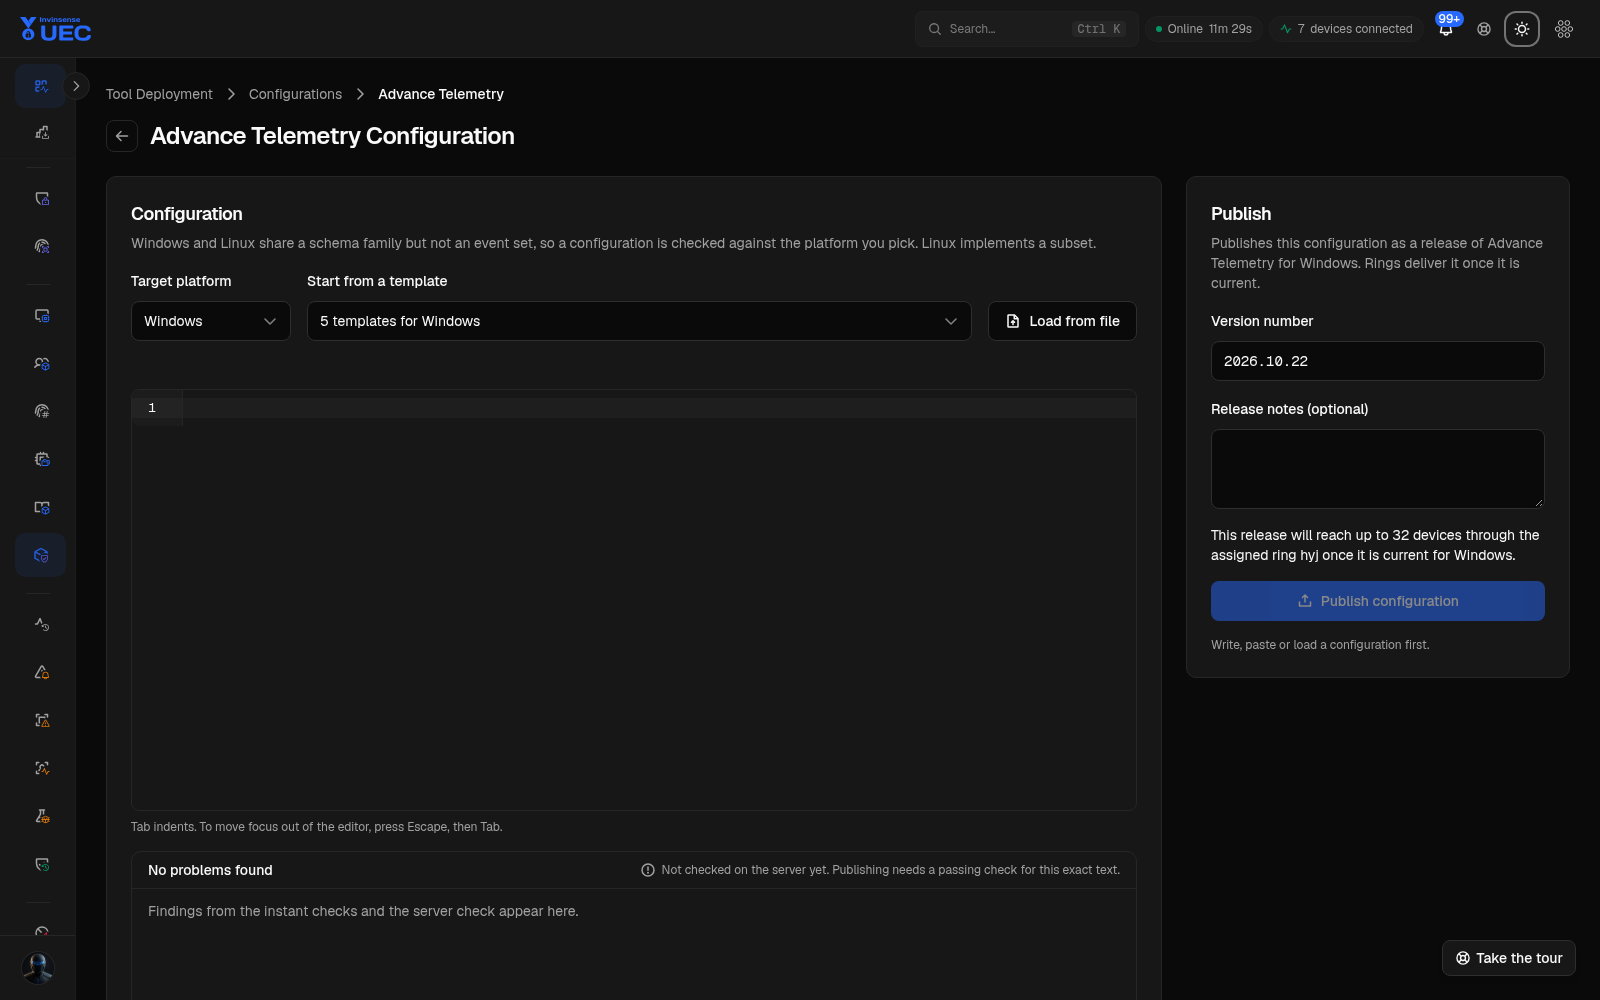The width and height of the screenshot is (1600, 1000).
Task: Open the monitor with chip sidebar icon
Action: (41, 316)
